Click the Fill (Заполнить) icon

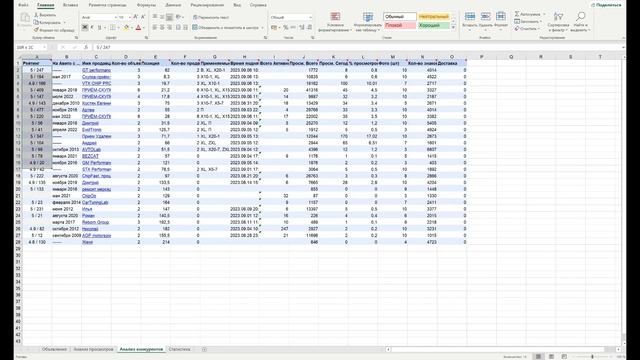point(517,21)
